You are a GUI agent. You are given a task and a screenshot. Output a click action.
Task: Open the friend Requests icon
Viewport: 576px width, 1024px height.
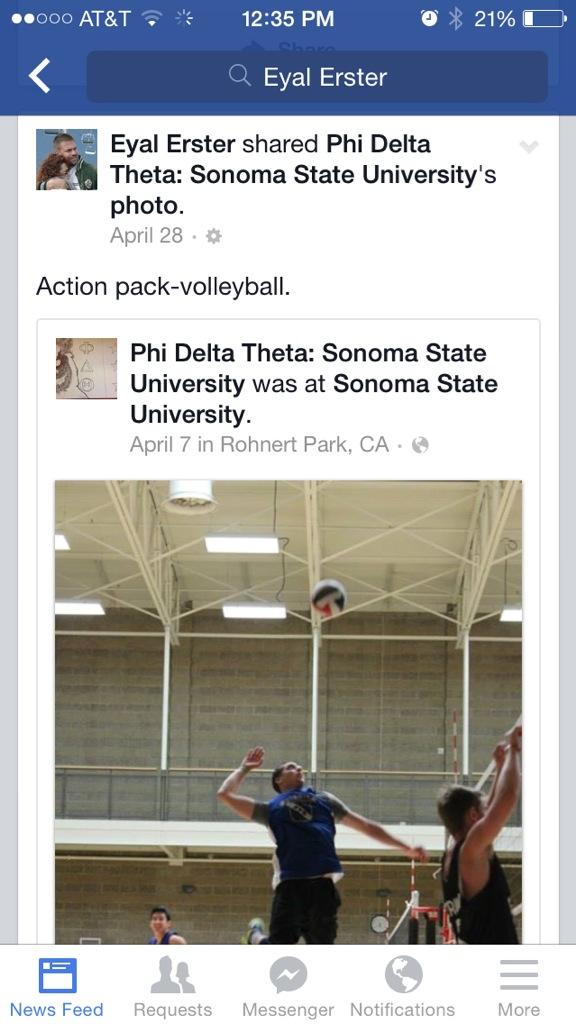point(172,976)
